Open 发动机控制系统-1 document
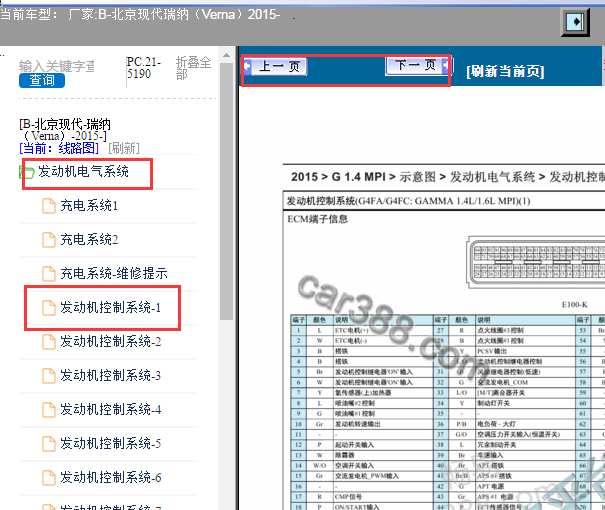 coord(110,307)
